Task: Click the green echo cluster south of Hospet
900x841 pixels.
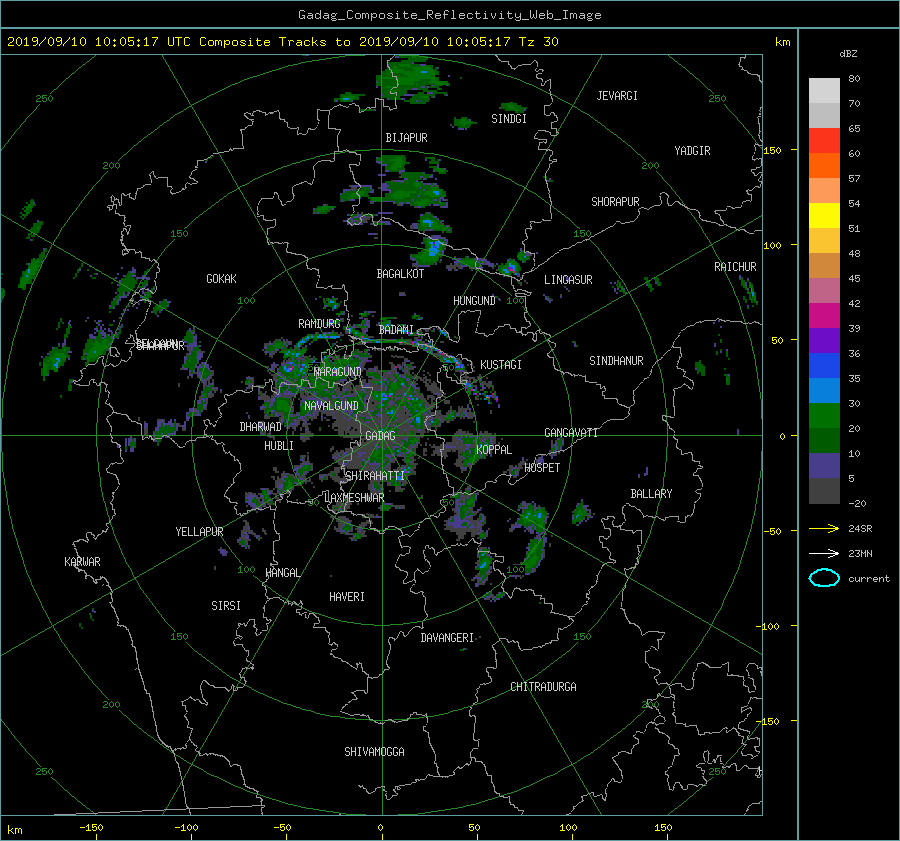Action: click(x=534, y=537)
